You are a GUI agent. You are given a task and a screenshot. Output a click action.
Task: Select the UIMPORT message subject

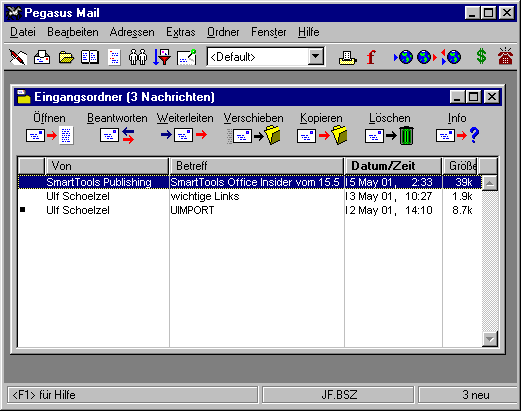(192, 210)
